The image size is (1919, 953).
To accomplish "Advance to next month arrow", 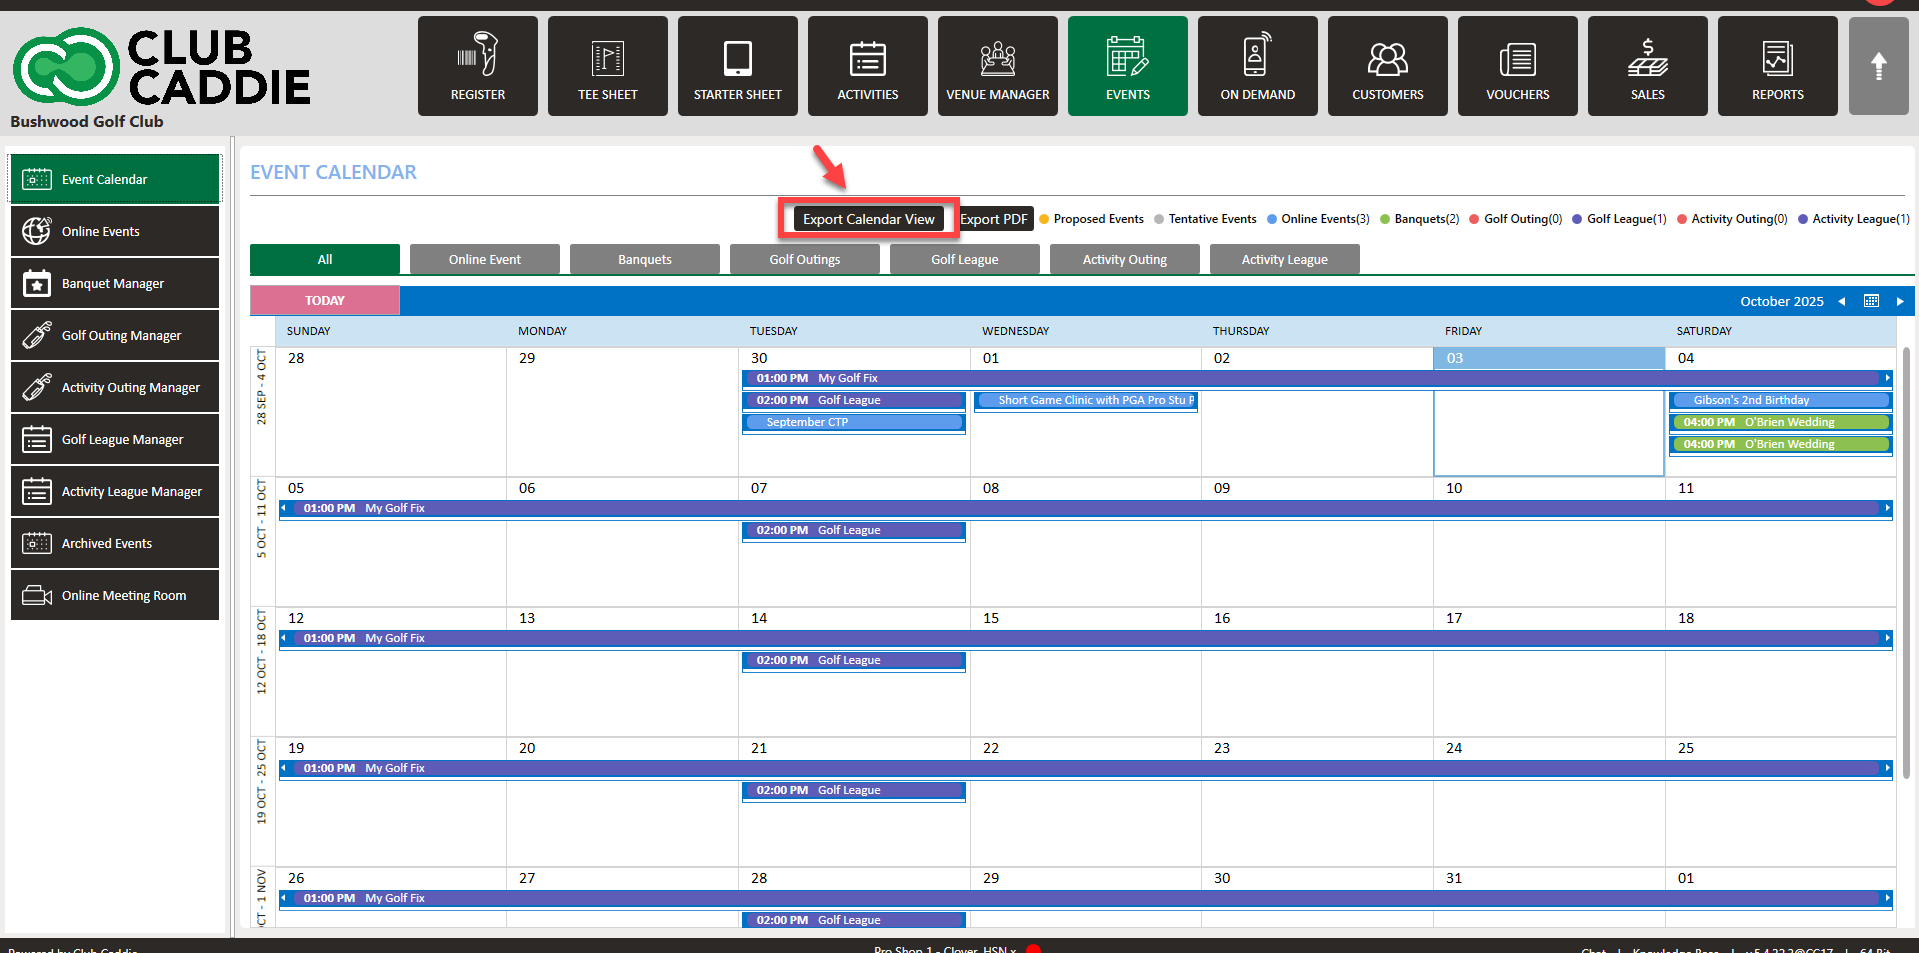I will pyautogui.click(x=1900, y=302).
